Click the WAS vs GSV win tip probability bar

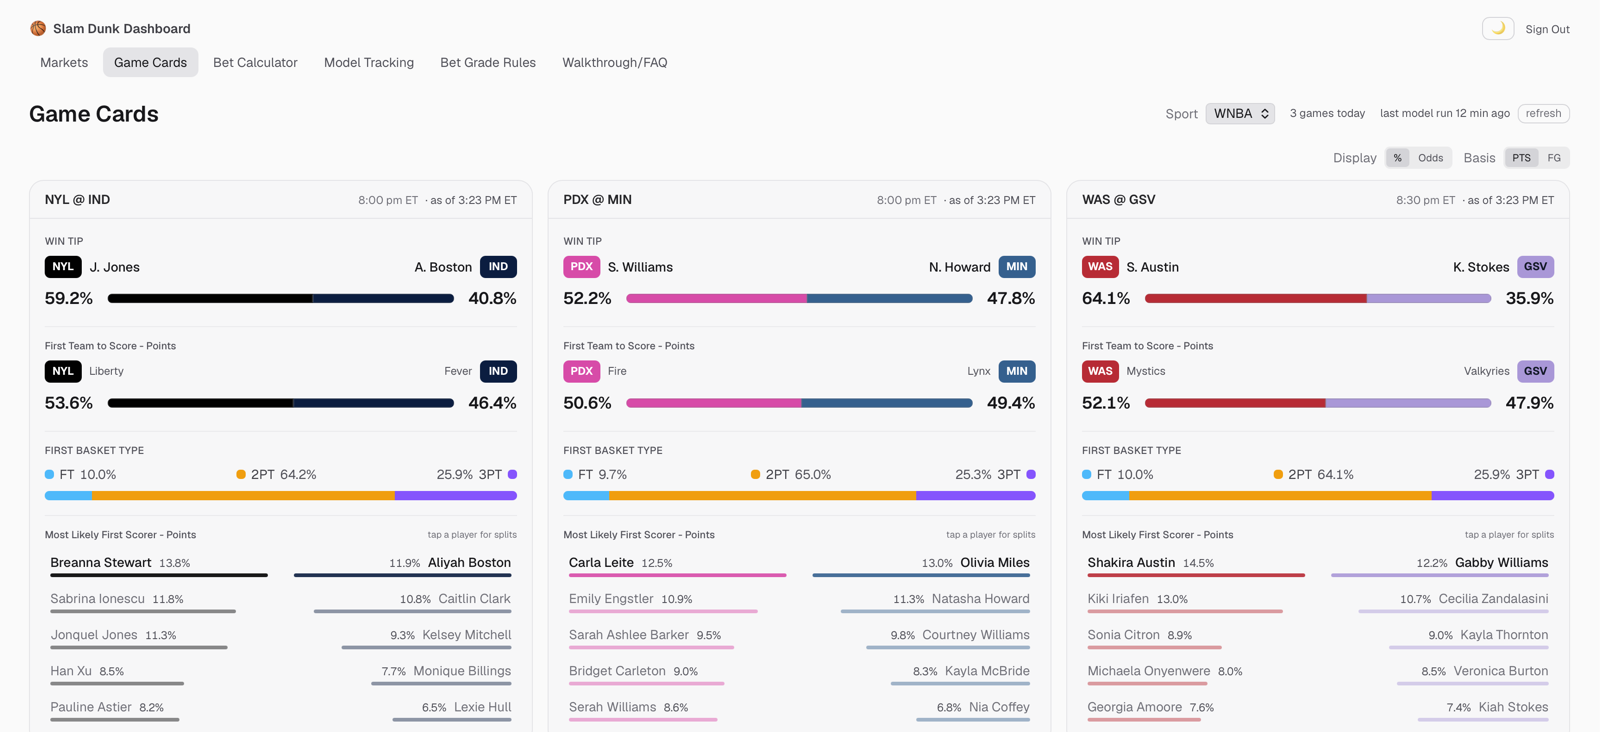coord(1318,298)
